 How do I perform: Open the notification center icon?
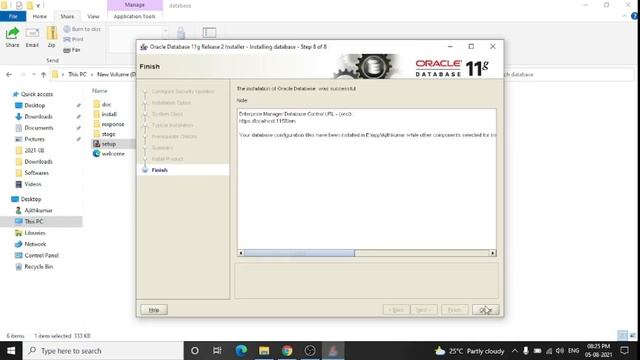624,351
